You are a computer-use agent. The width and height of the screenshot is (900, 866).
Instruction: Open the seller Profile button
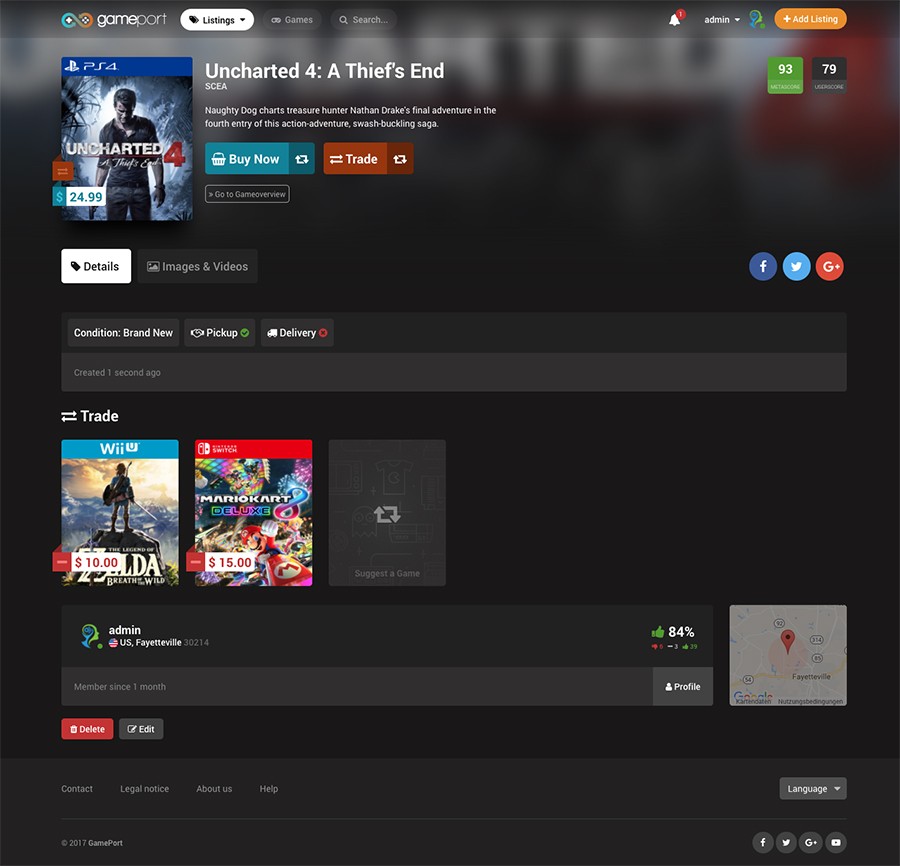coord(683,686)
